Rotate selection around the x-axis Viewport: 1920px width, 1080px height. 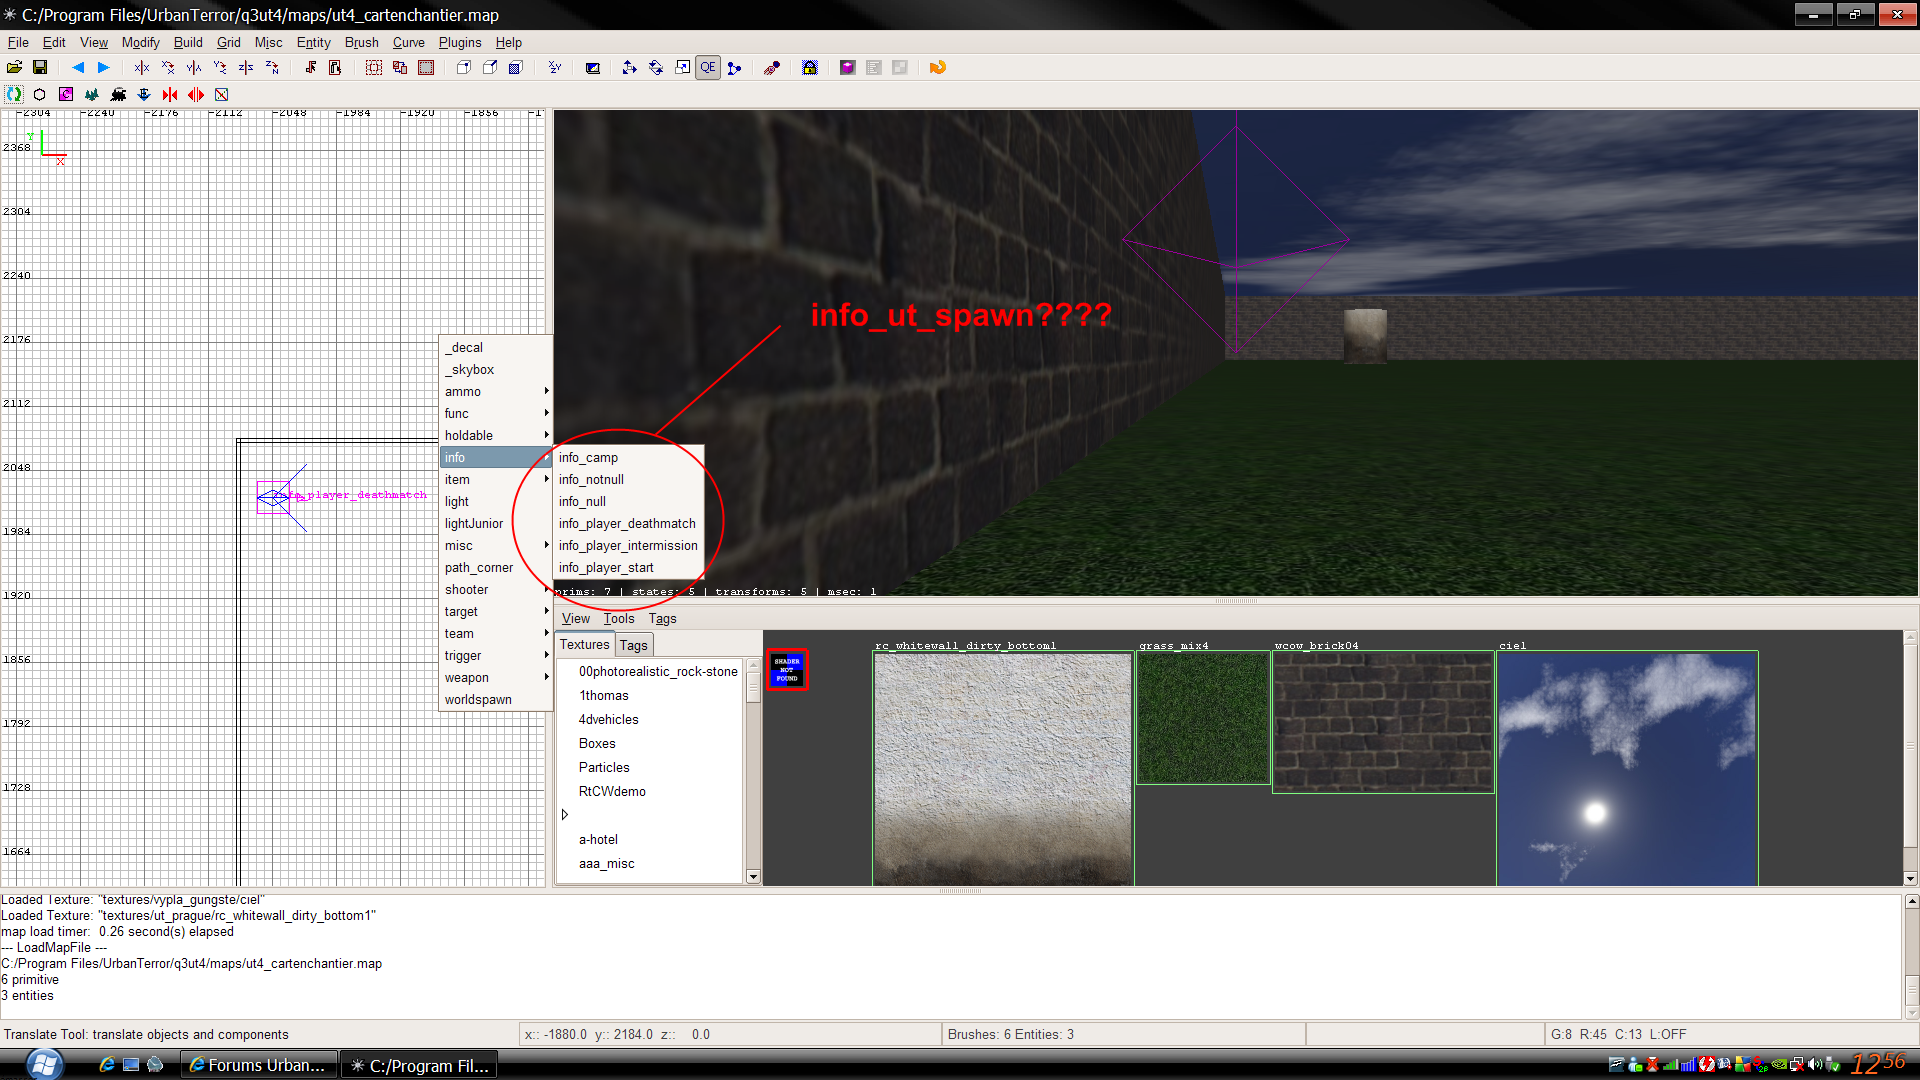(168, 67)
